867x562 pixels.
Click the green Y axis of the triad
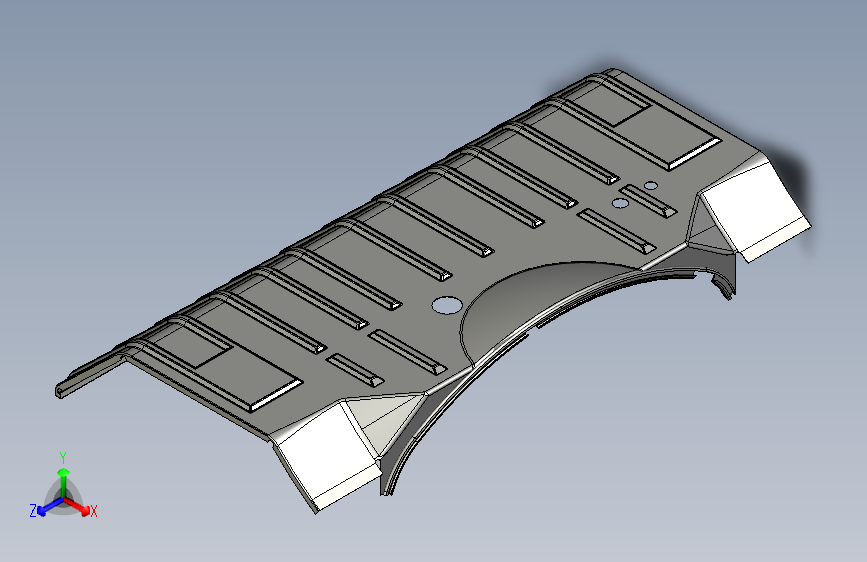(64, 482)
